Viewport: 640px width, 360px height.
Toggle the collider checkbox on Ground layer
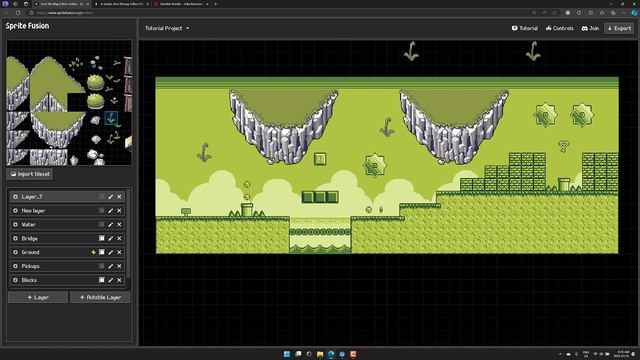pyautogui.click(x=102, y=252)
